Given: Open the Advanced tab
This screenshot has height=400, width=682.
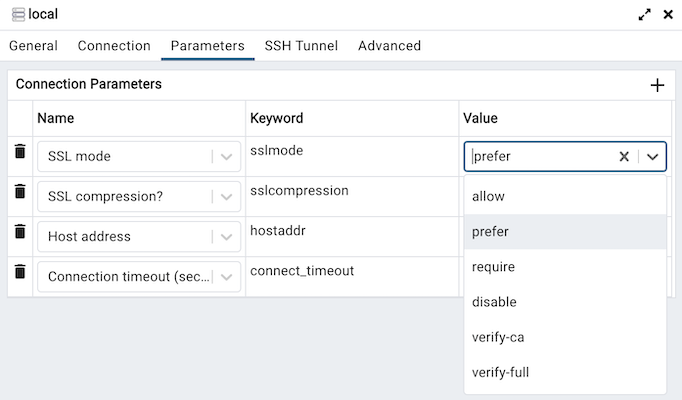Looking at the screenshot, I should pyautogui.click(x=389, y=46).
